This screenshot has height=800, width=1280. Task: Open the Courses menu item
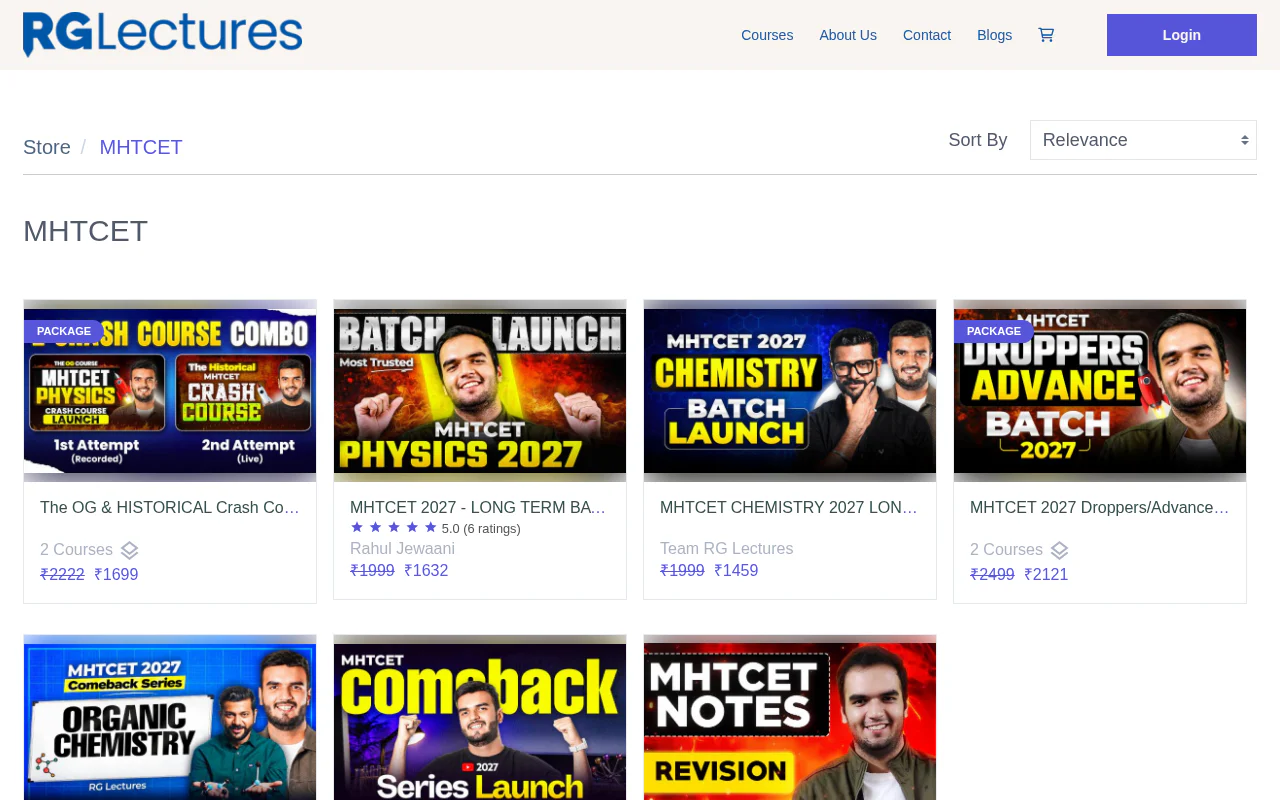click(767, 35)
